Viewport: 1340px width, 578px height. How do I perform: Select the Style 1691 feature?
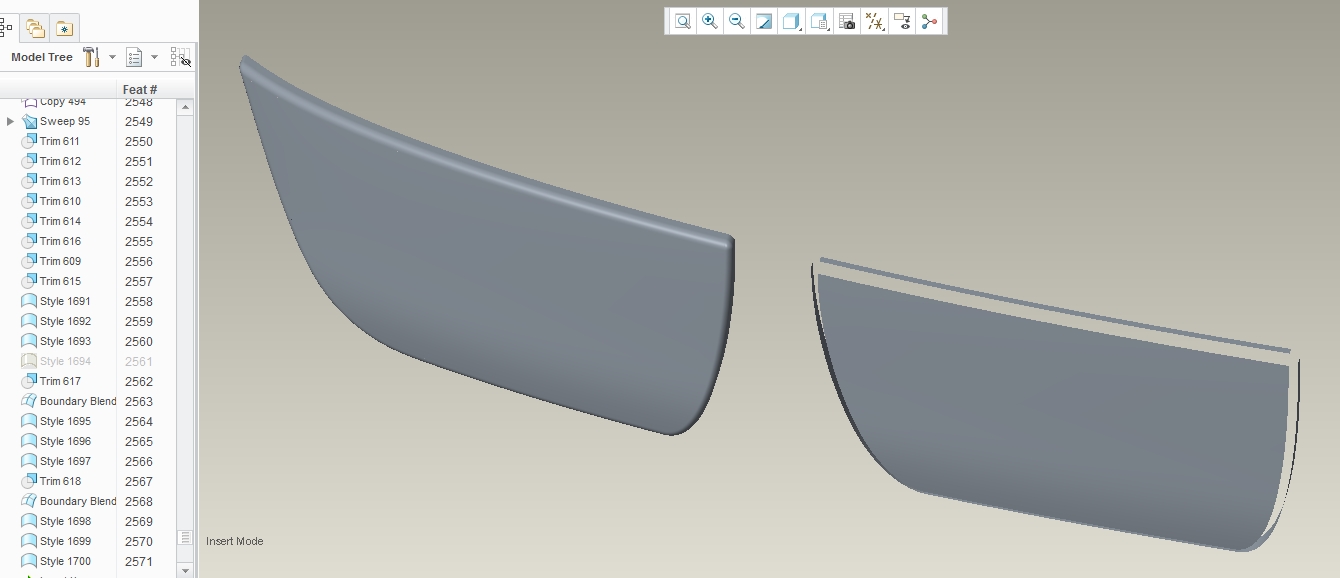pyautogui.click(x=65, y=301)
